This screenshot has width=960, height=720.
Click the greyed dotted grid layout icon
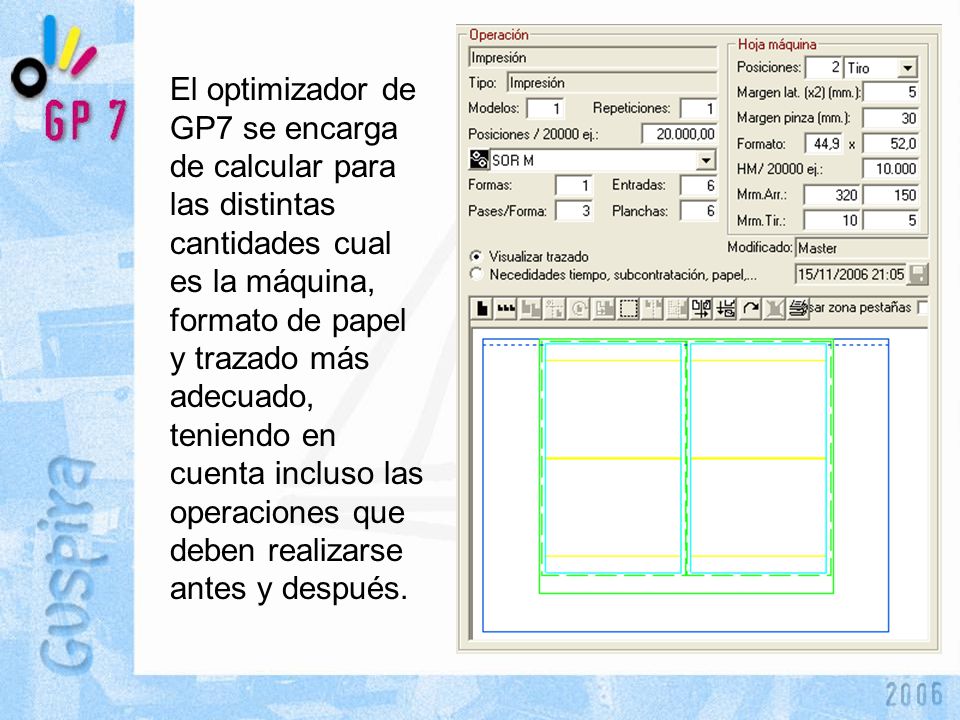677,308
